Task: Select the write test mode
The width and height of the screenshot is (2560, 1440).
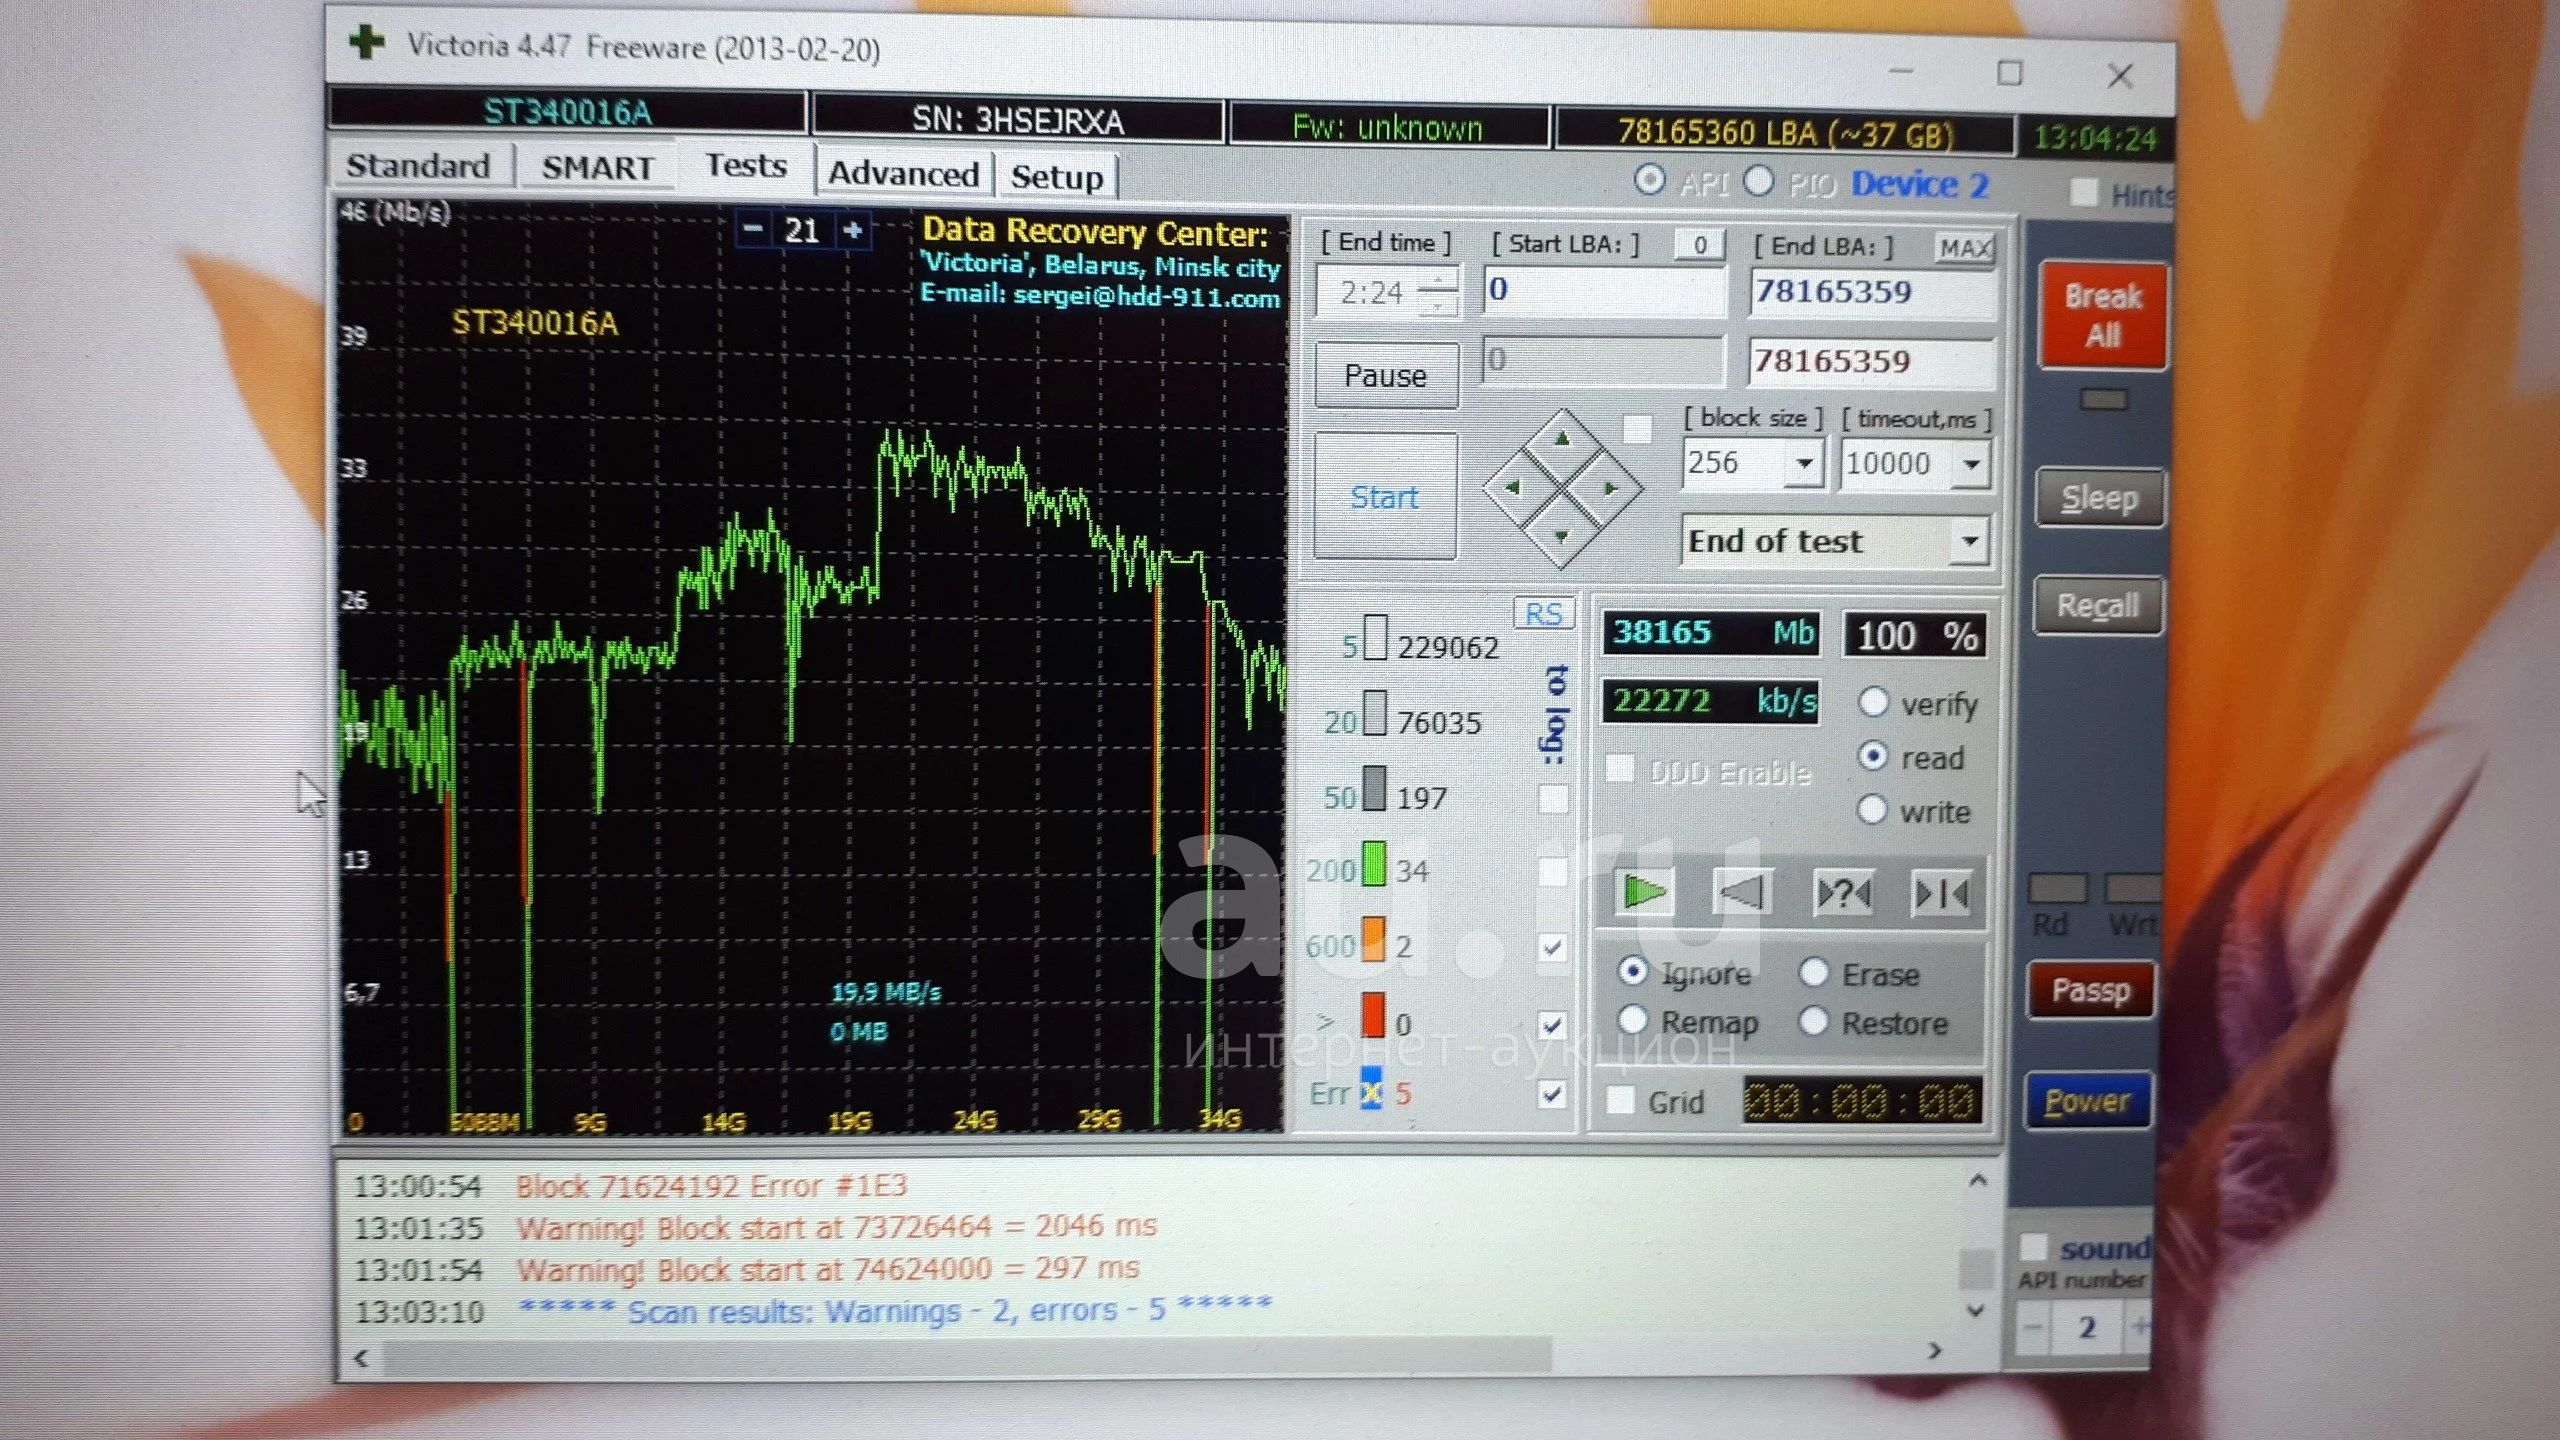Action: coord(1871,809)
